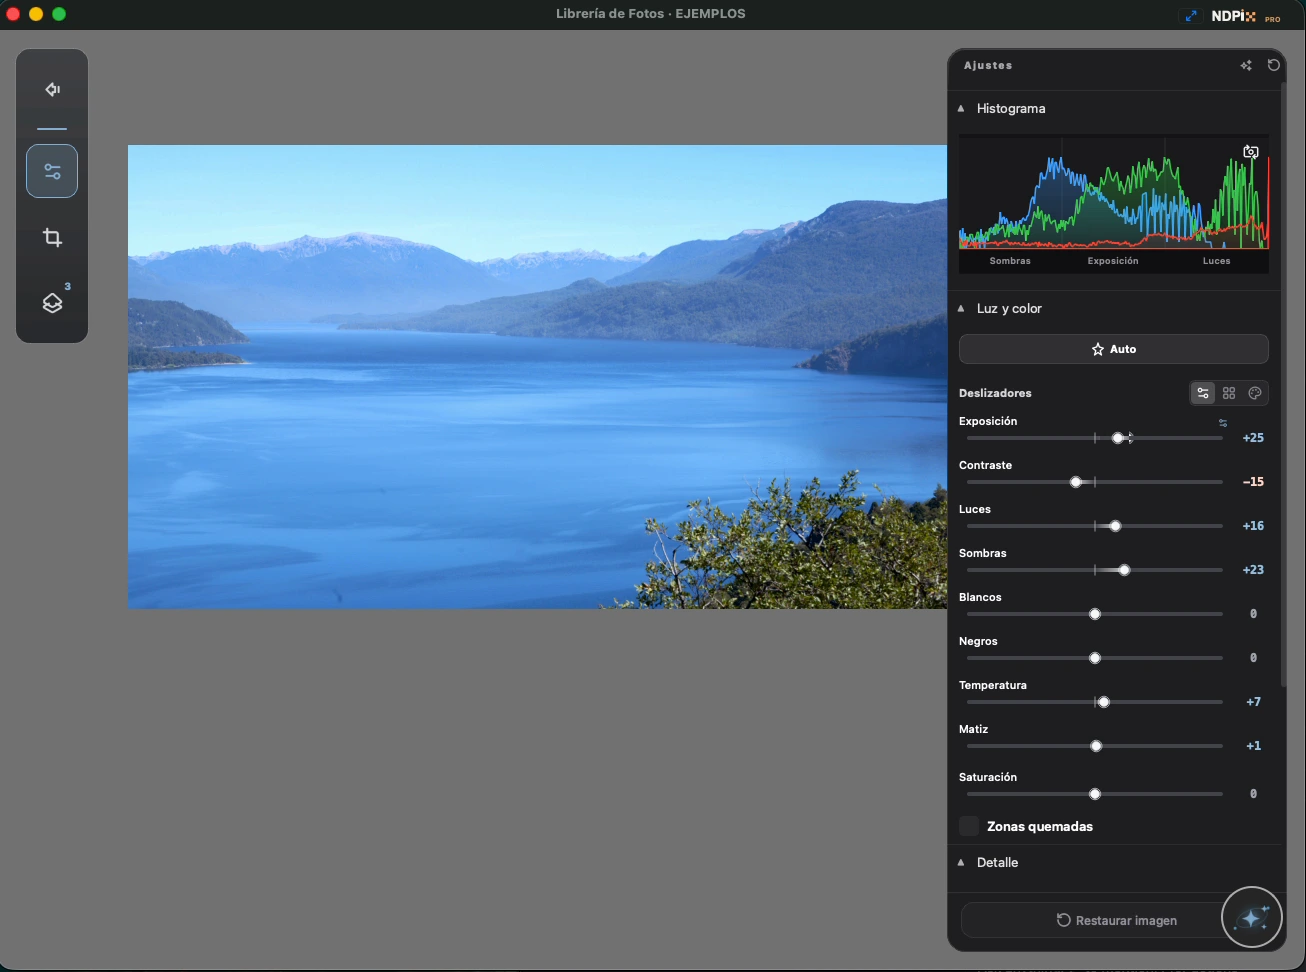This screenshot has width=1306, height=972.
Task: Click the small settings icon beside Exposición
Action: click(x=1223, y=423)
